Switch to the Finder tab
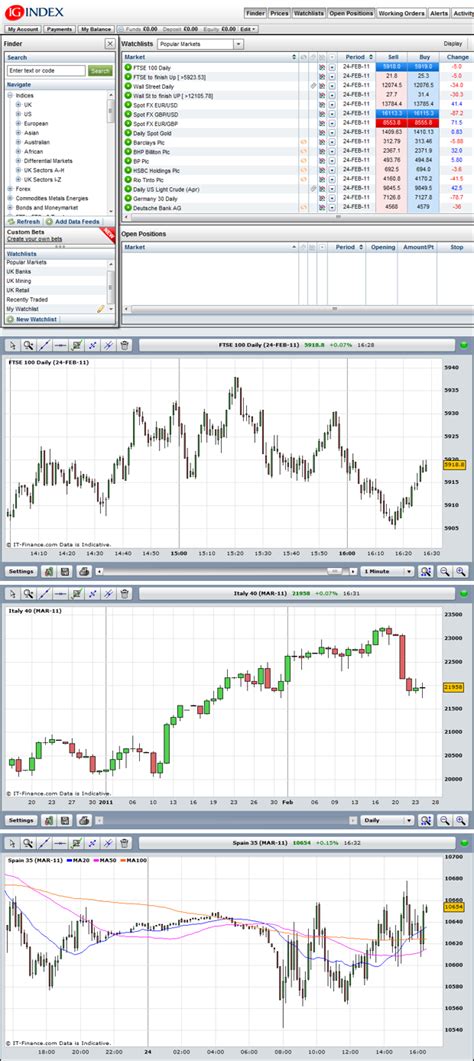The width and height of the screenshot is (474, 1061). (x=256, y=13)
